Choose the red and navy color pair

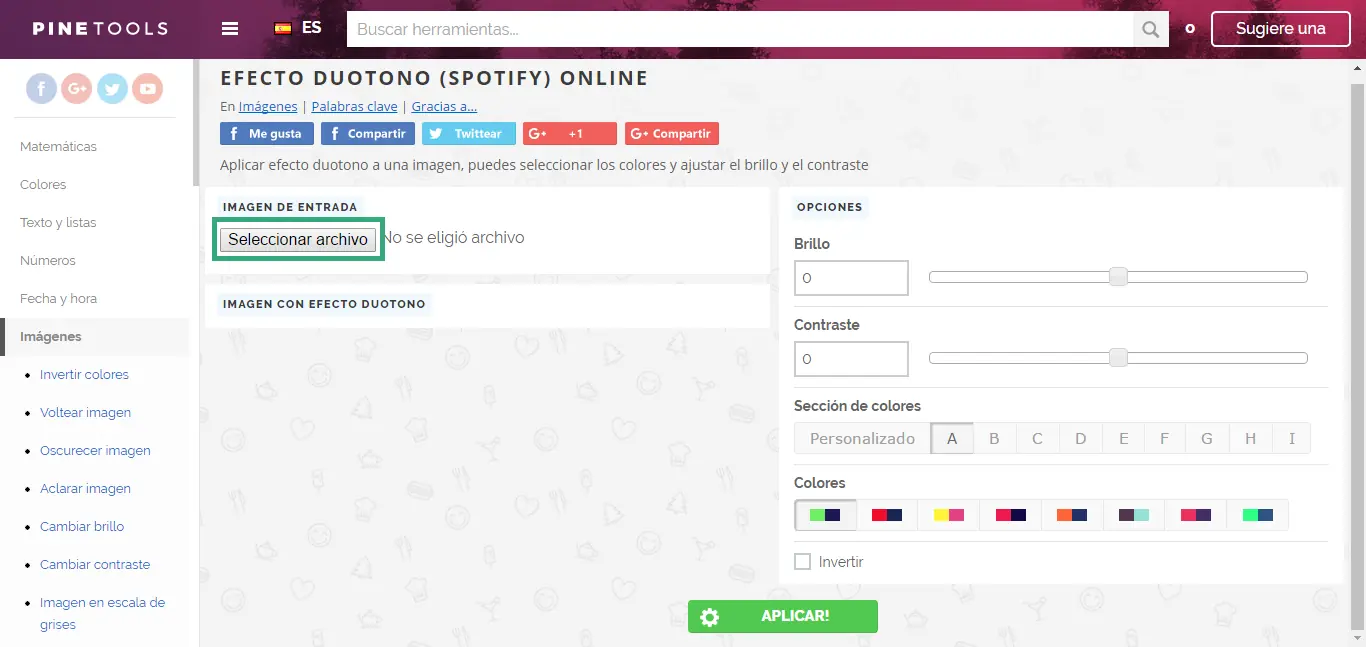pos(887,515)
